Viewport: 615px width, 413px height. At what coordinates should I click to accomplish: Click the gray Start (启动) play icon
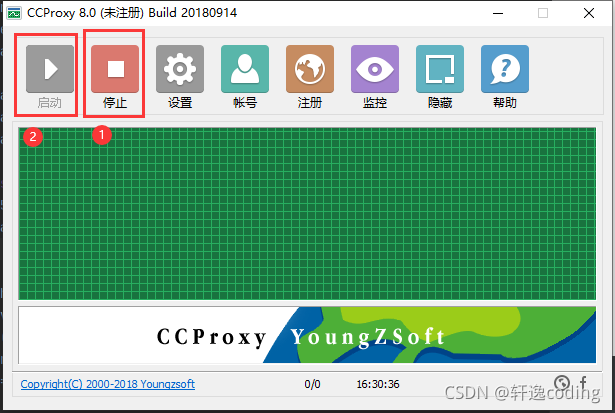pyautogui.click(x=50, y=69)
